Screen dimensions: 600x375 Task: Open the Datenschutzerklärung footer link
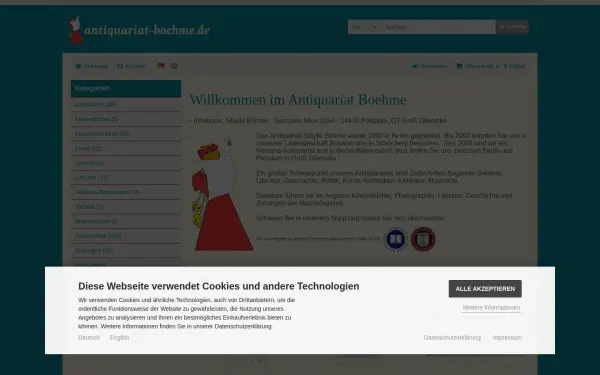[x=452, y=338]
